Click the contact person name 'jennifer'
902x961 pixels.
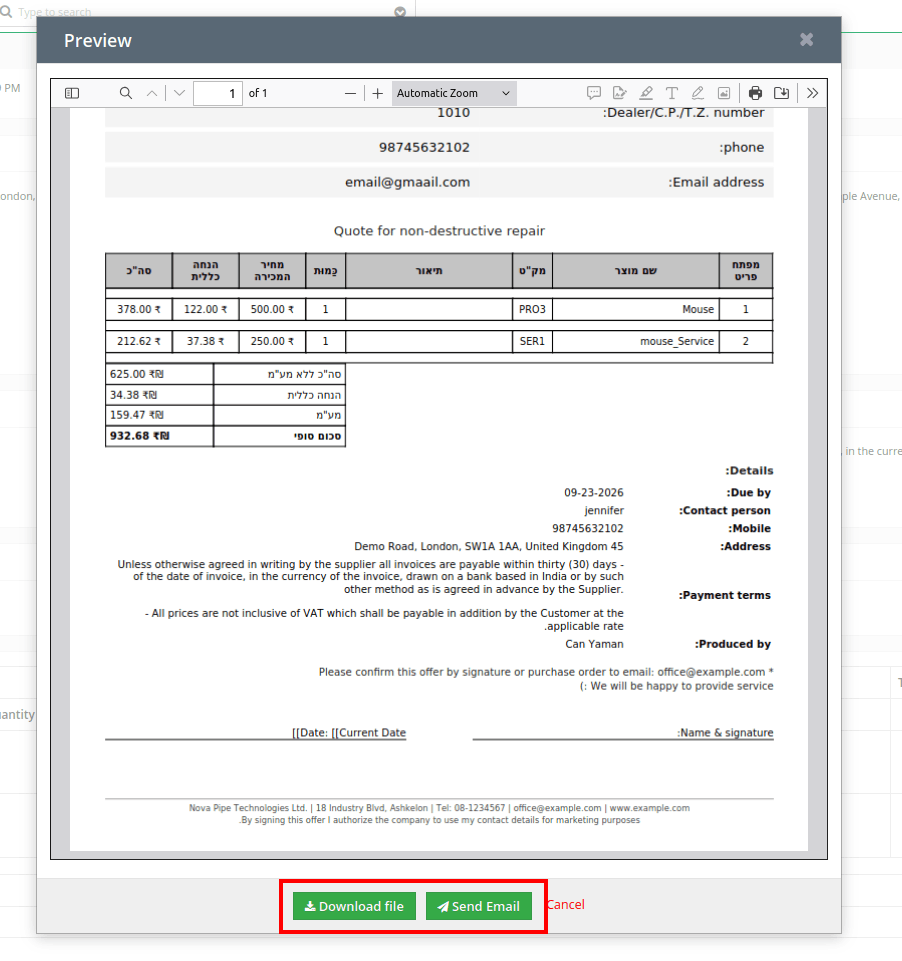coord(604,511)
